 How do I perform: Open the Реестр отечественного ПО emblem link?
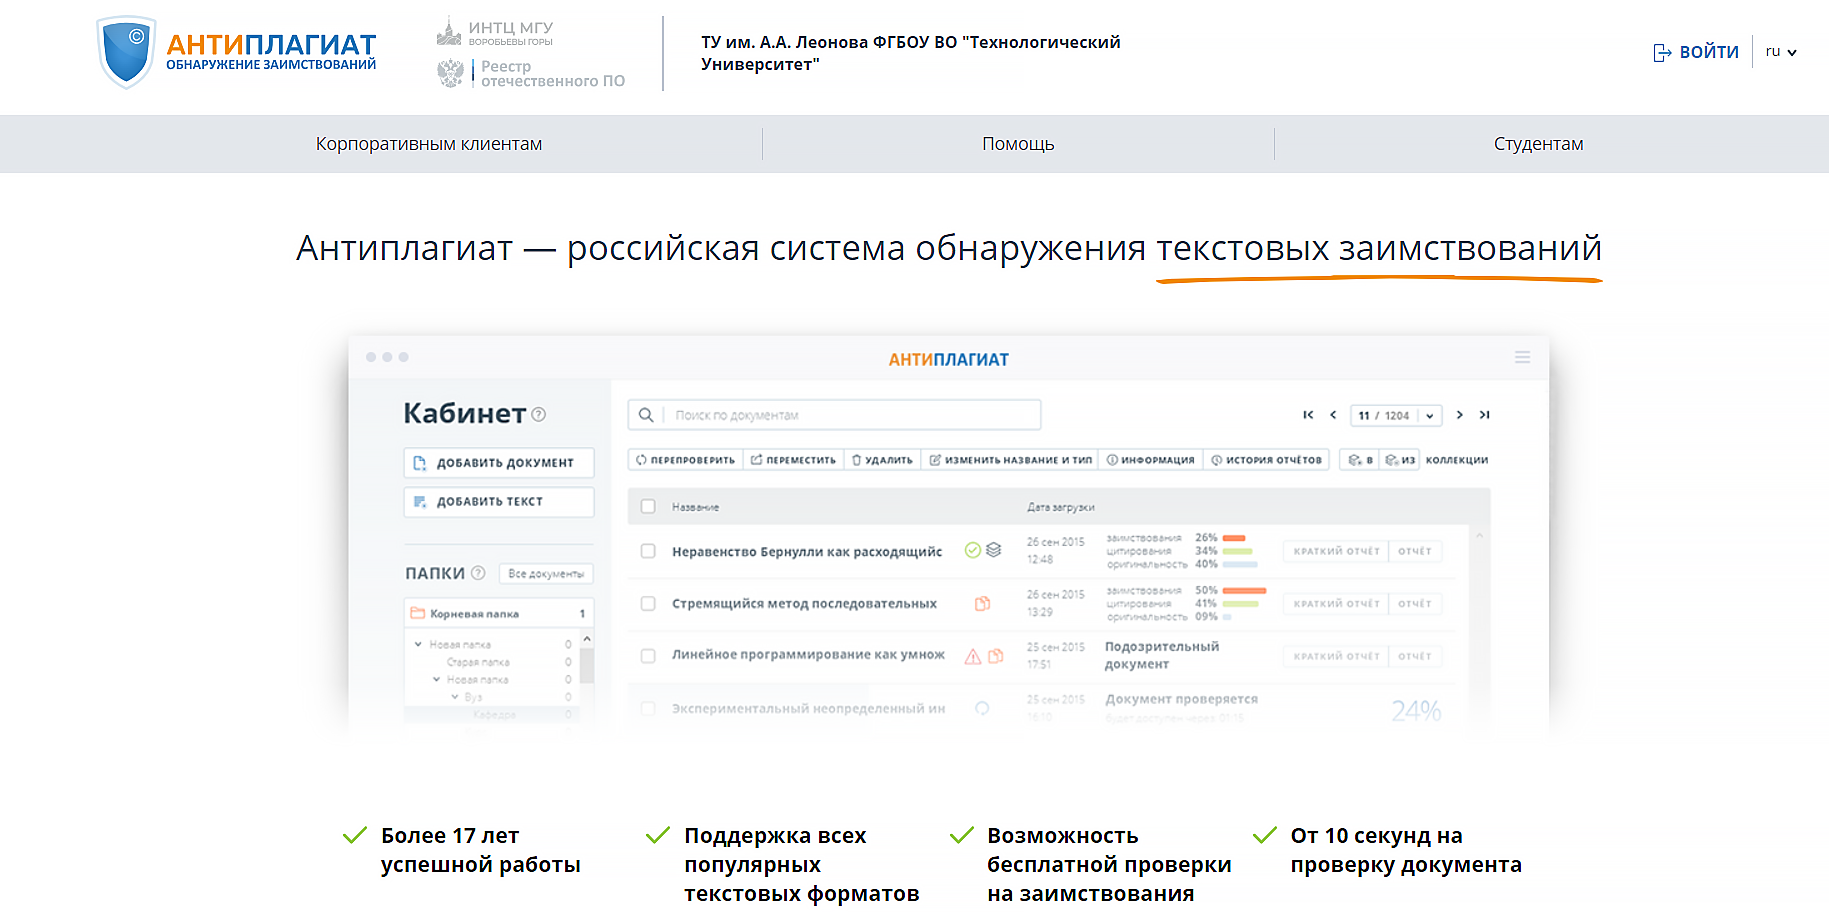pos(531,73)
